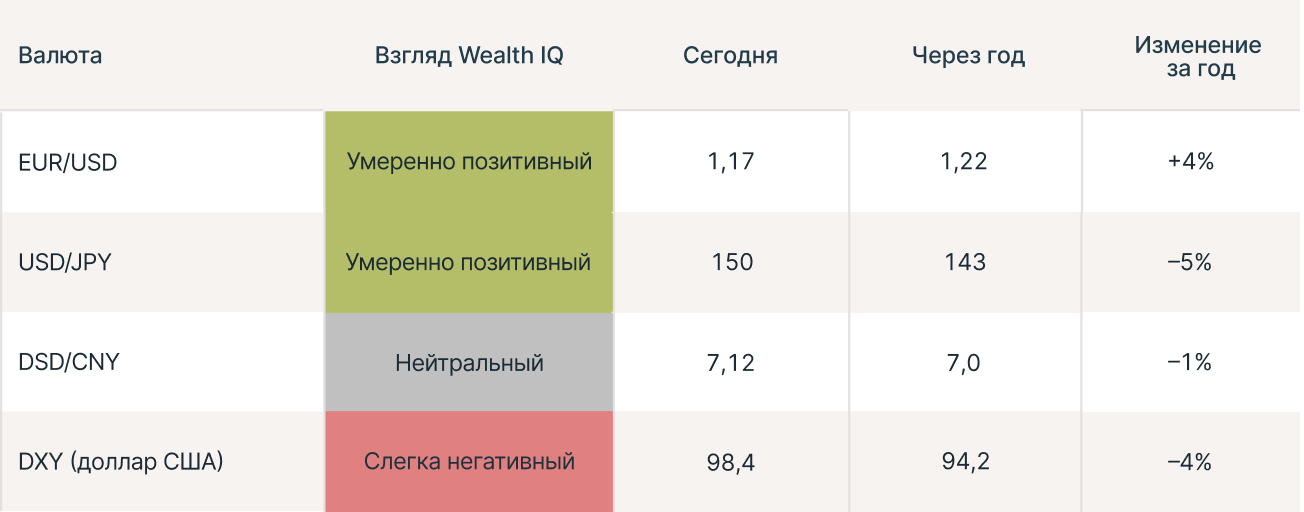This screenshot has height=512, width=1304.
Task: Select the "Через год" column header
Action: coord(968,55)
